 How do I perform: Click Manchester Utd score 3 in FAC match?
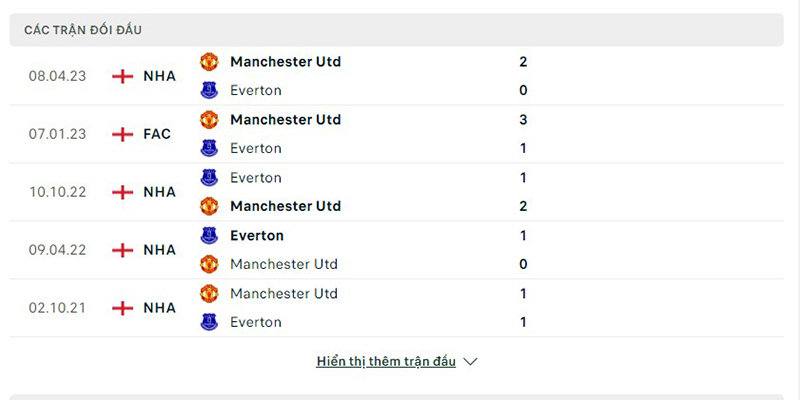pyautogui.click(x=523, y=120)
